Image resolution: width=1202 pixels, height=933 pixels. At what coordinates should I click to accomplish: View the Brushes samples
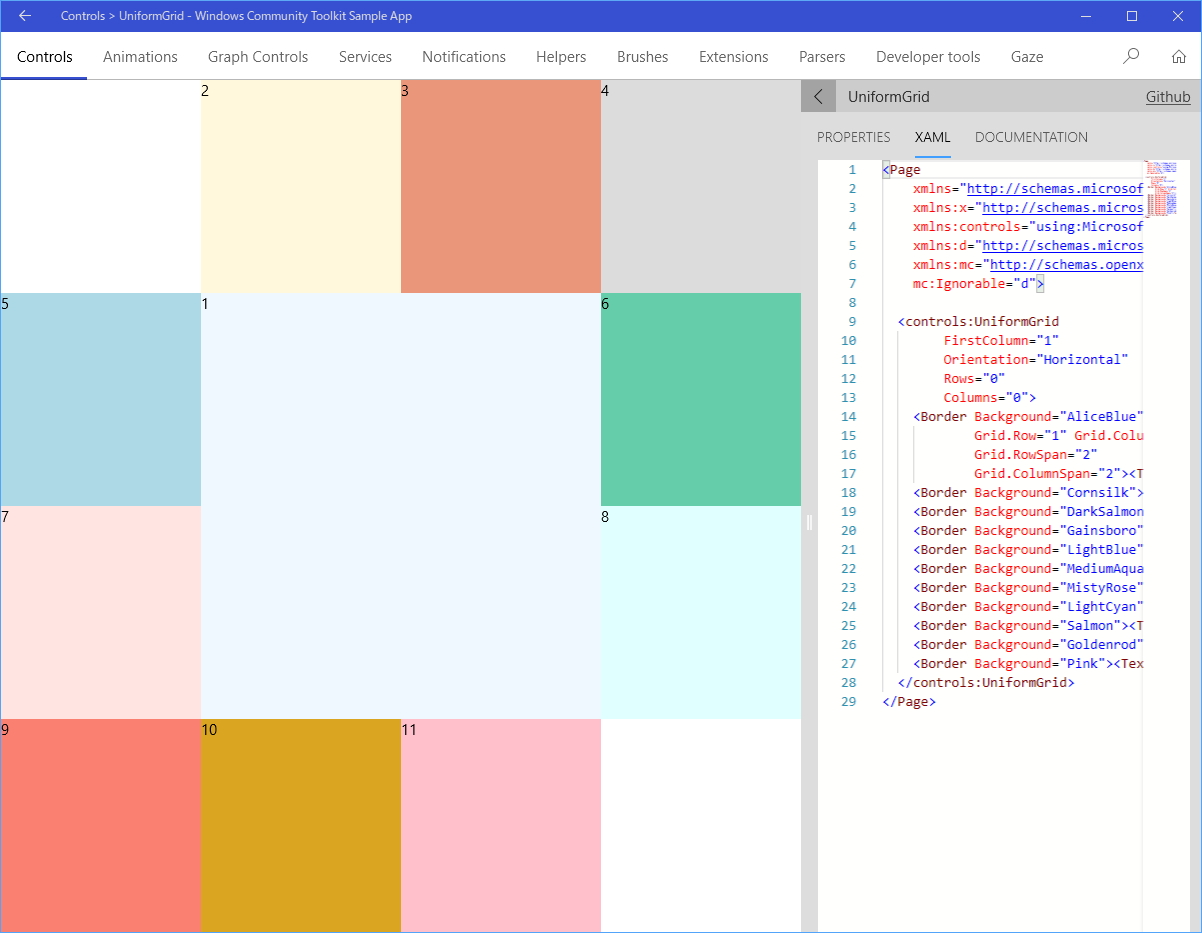[642, 57]
